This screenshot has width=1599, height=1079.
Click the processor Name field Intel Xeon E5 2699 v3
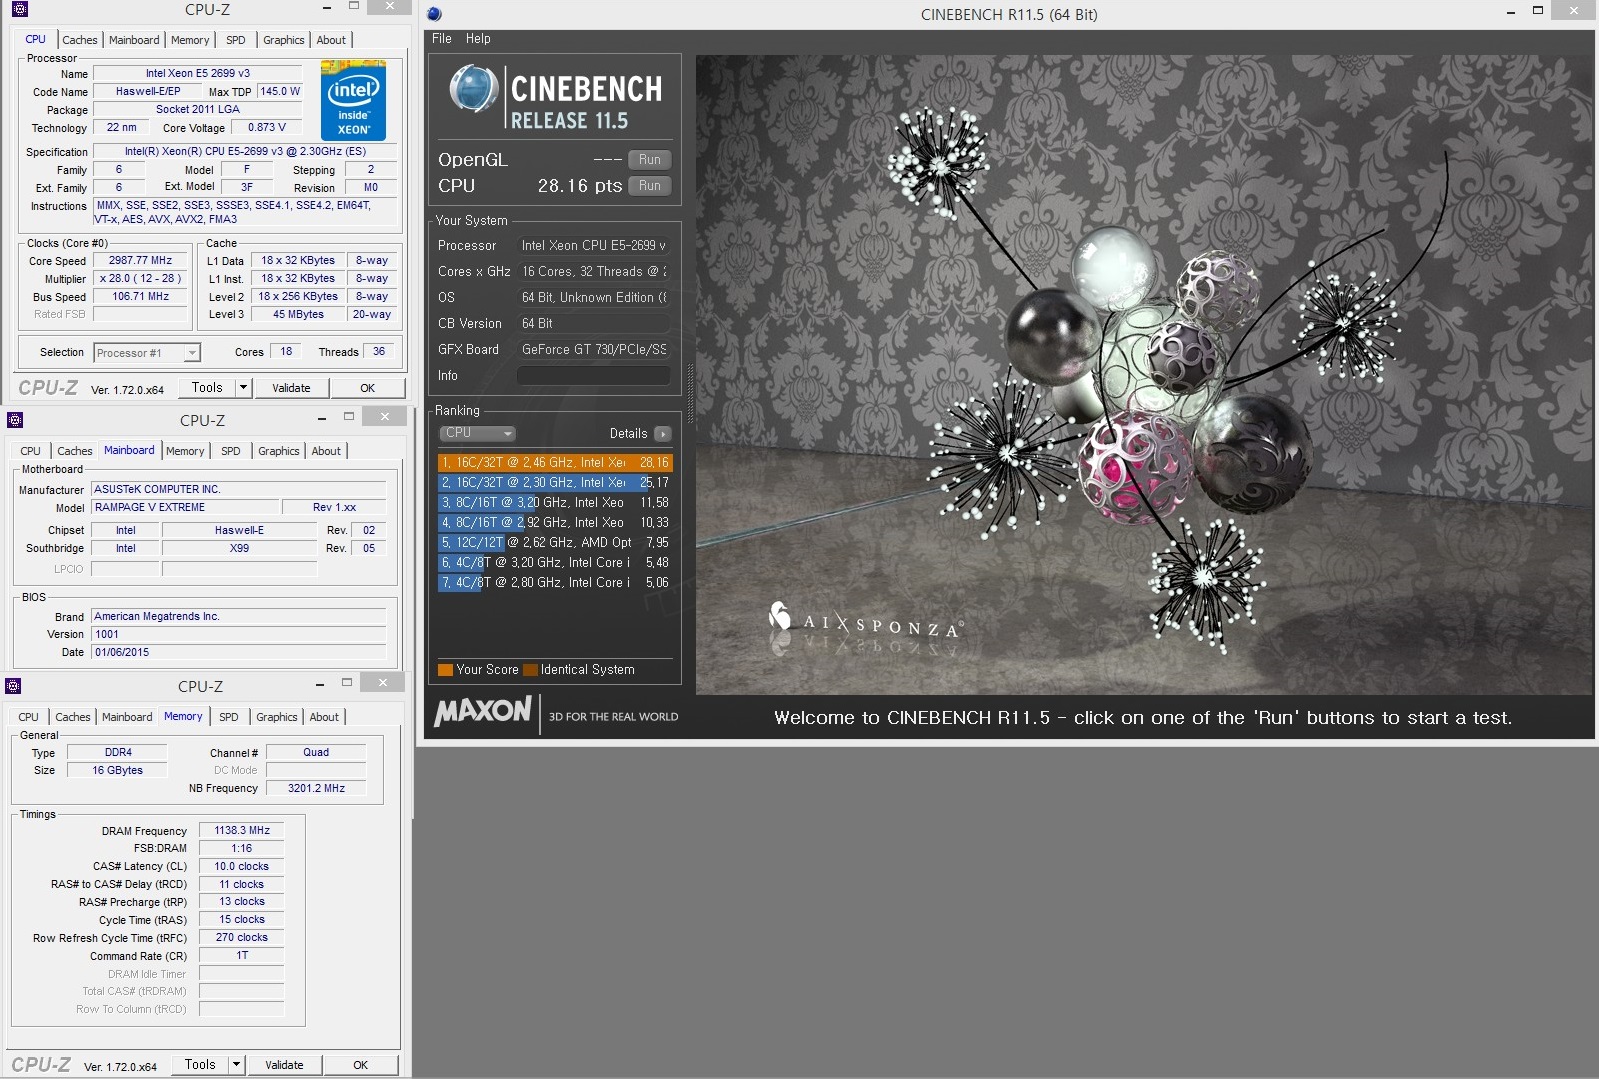[198, 74]
